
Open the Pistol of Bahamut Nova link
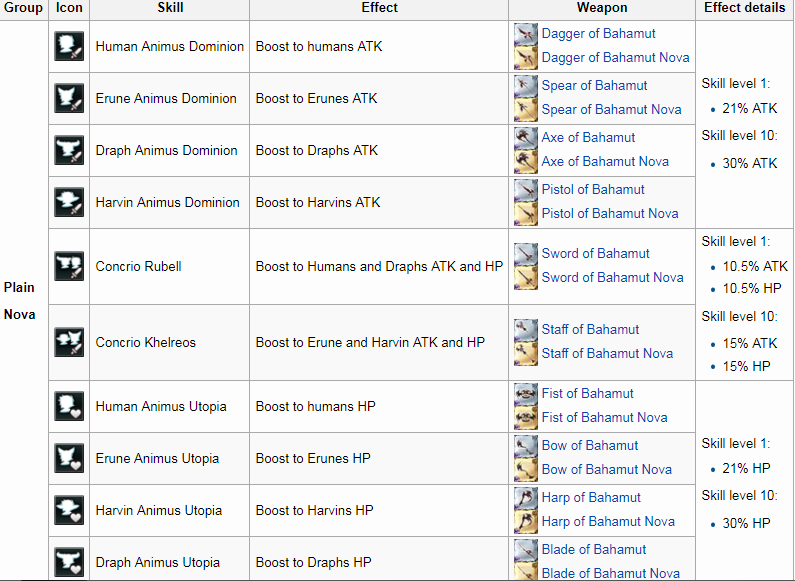pyautogui.click(x=610, y=214)
